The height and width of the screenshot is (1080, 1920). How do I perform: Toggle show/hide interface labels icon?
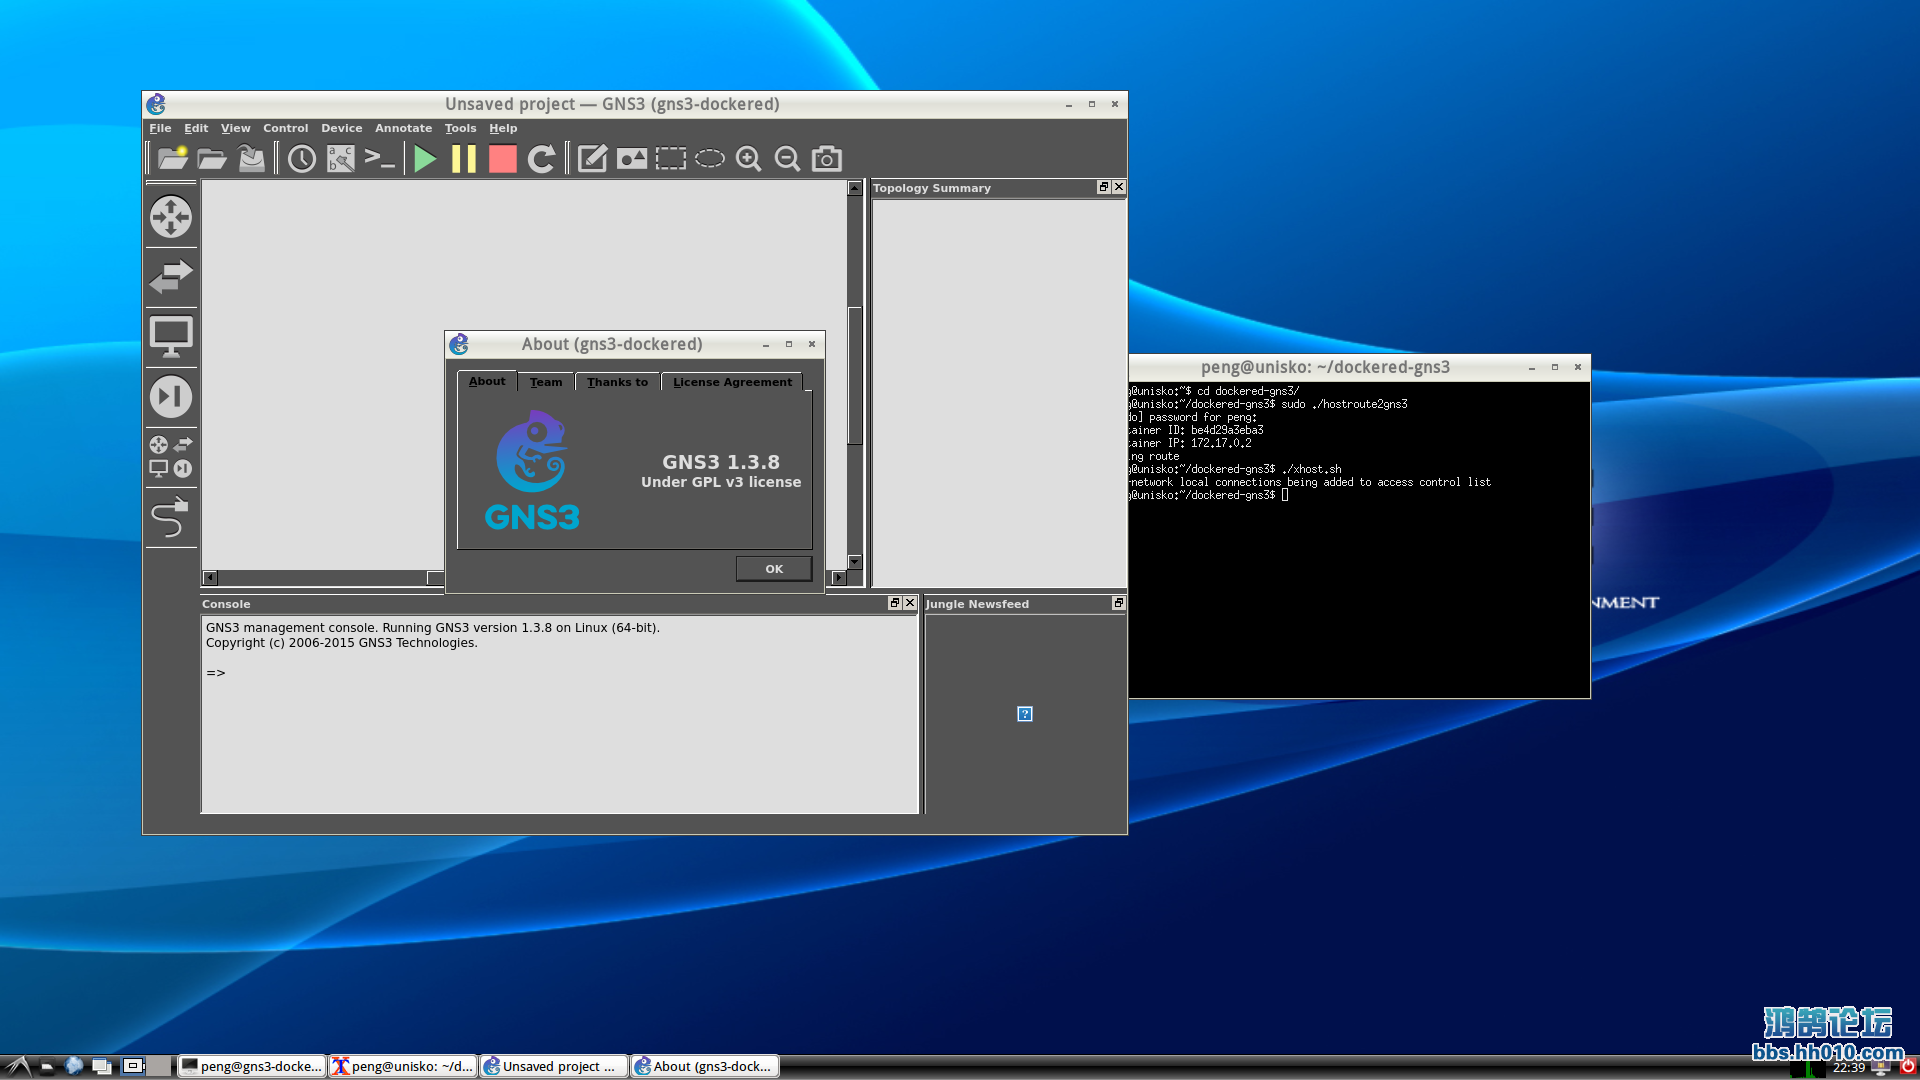(x=341, y=158)
